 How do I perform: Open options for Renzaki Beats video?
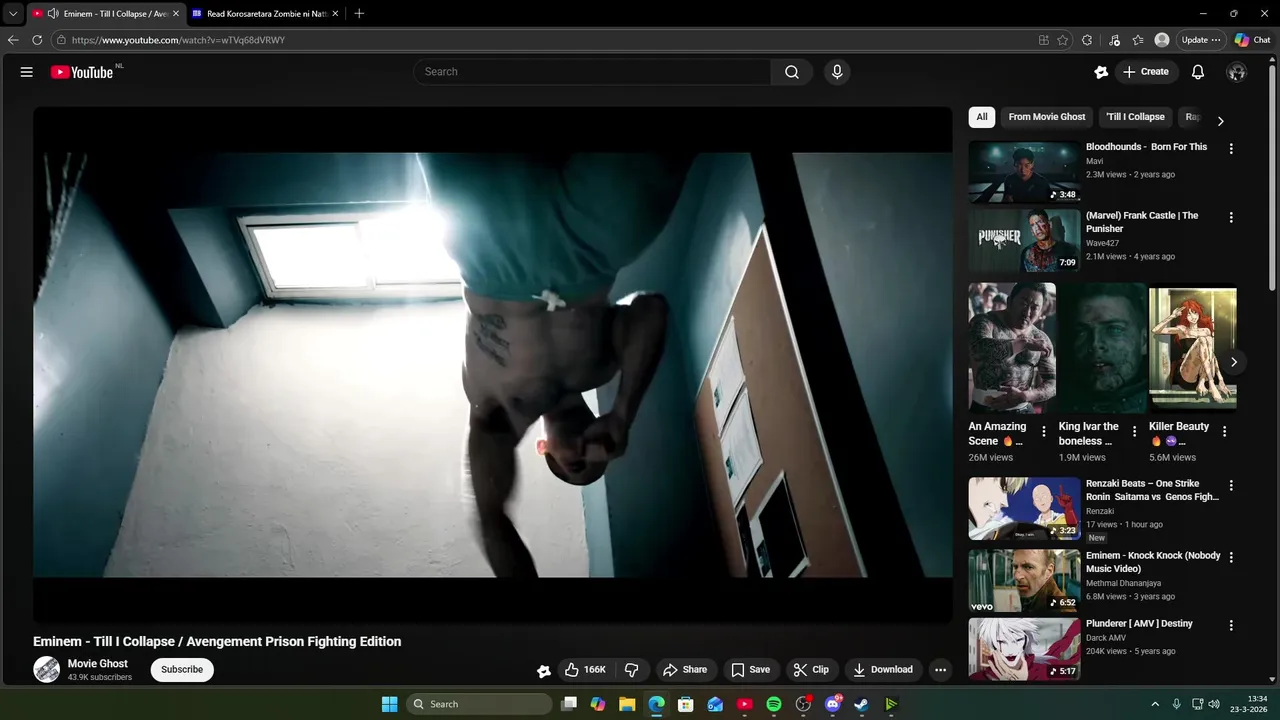pos(1231,485)
